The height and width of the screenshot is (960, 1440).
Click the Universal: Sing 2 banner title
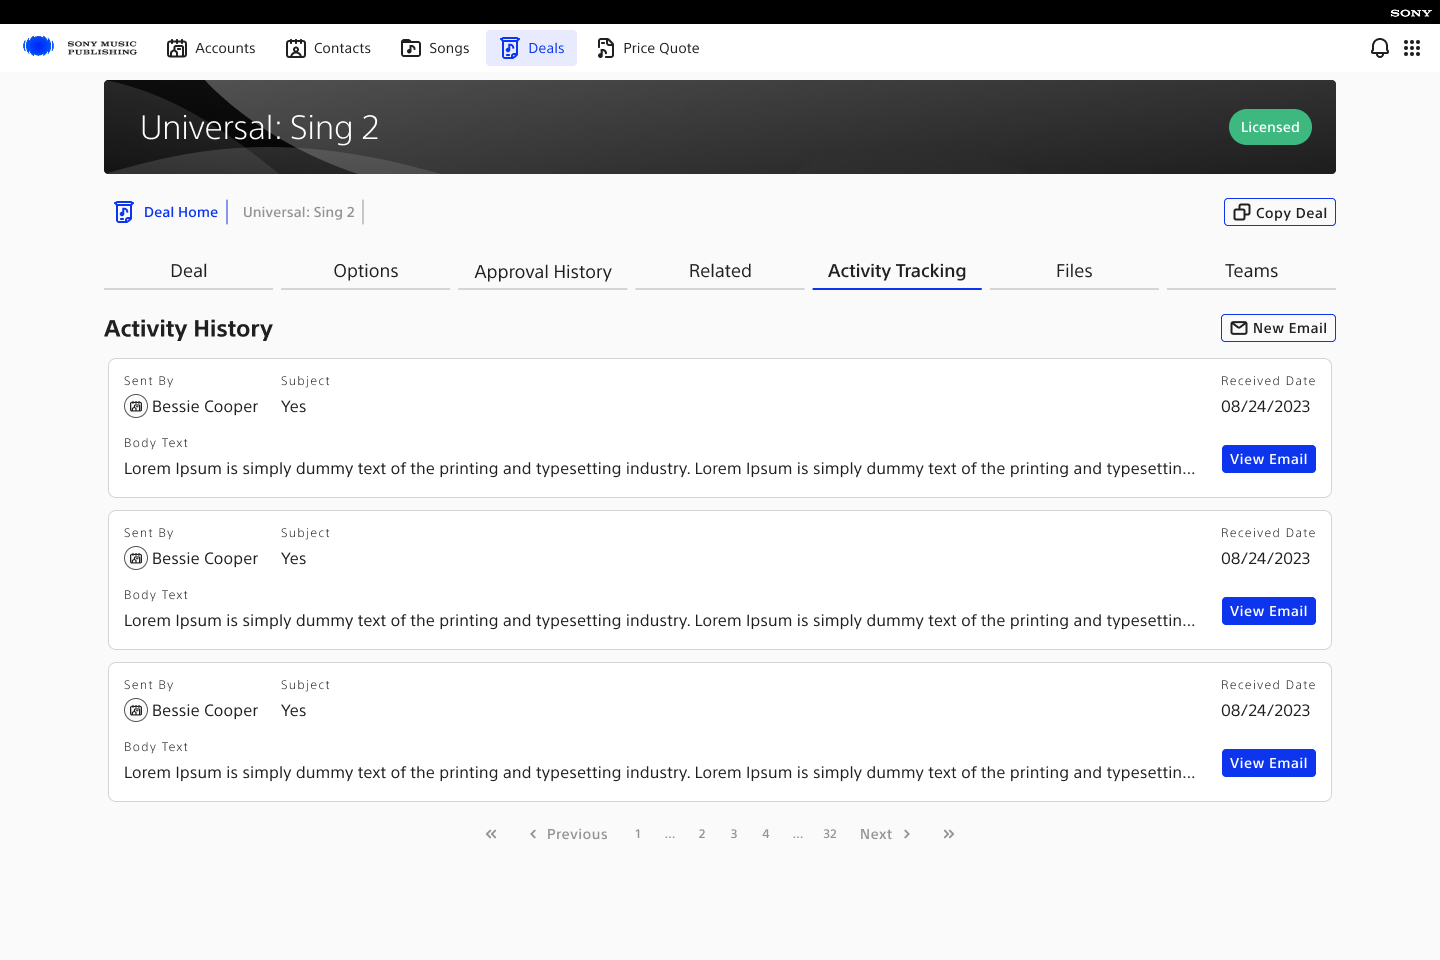pyautogui.click(x=259, y=127)
